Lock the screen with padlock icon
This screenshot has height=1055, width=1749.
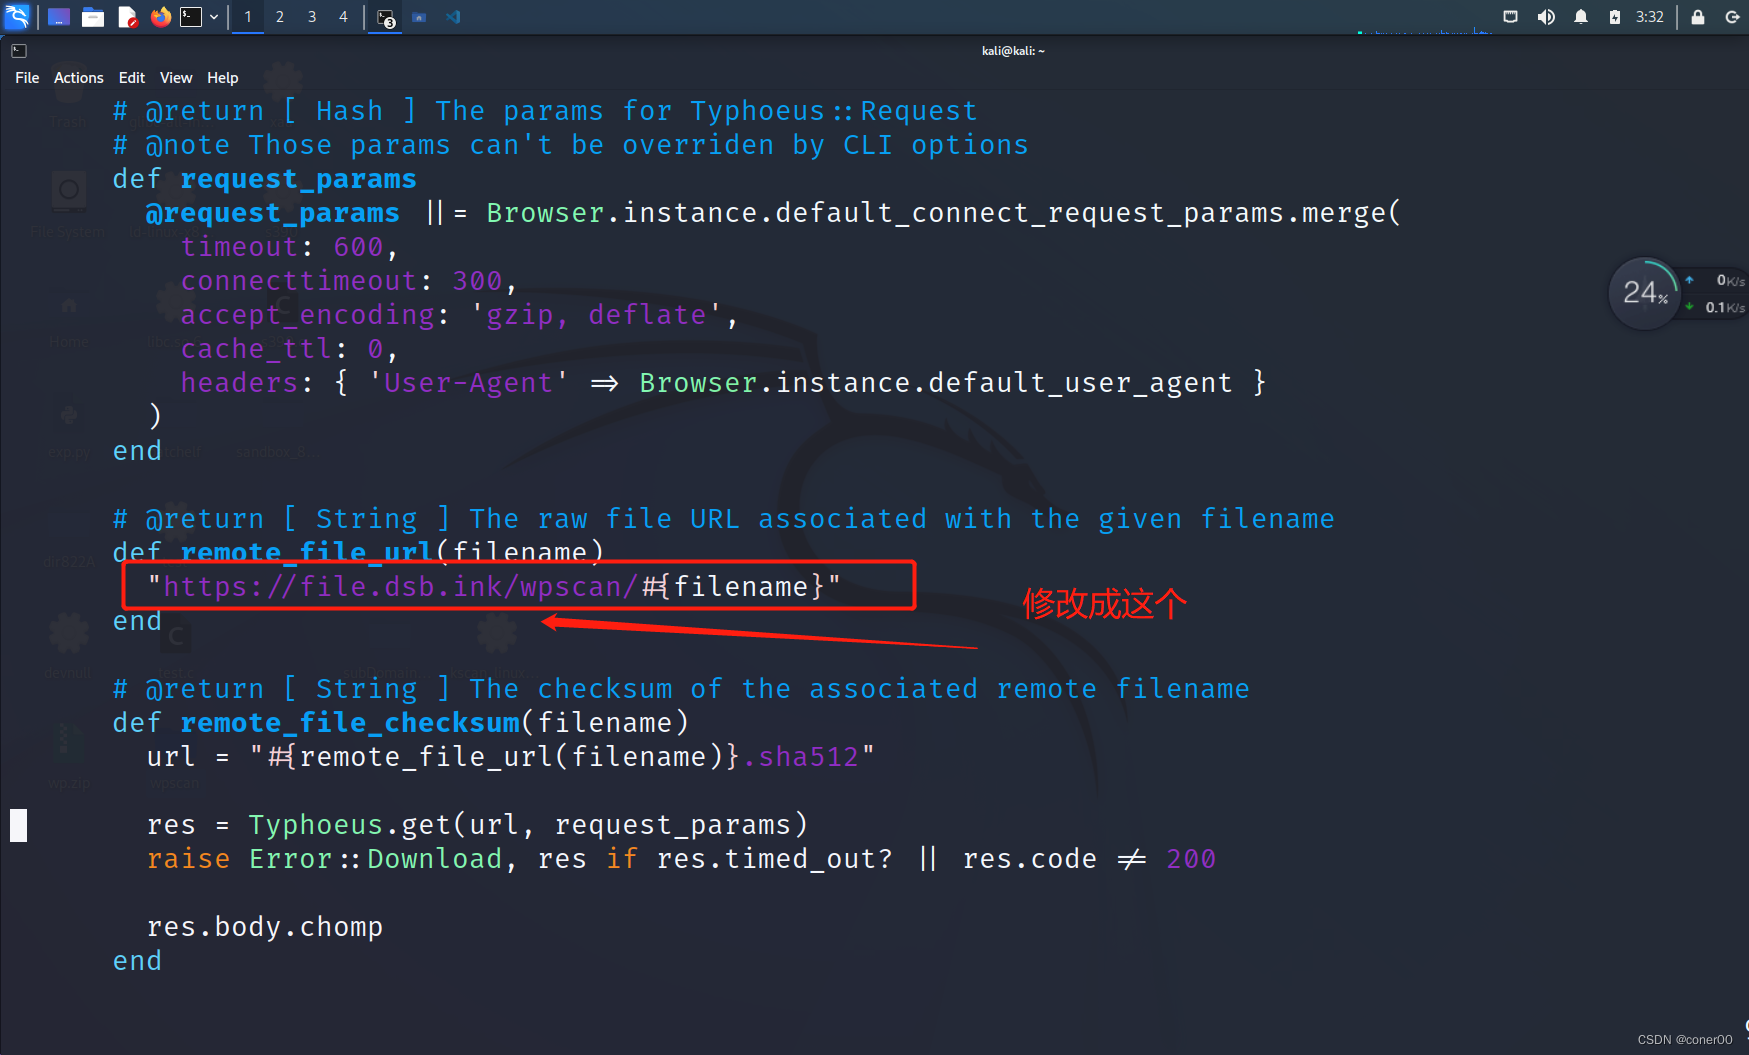click(1697, 17)
